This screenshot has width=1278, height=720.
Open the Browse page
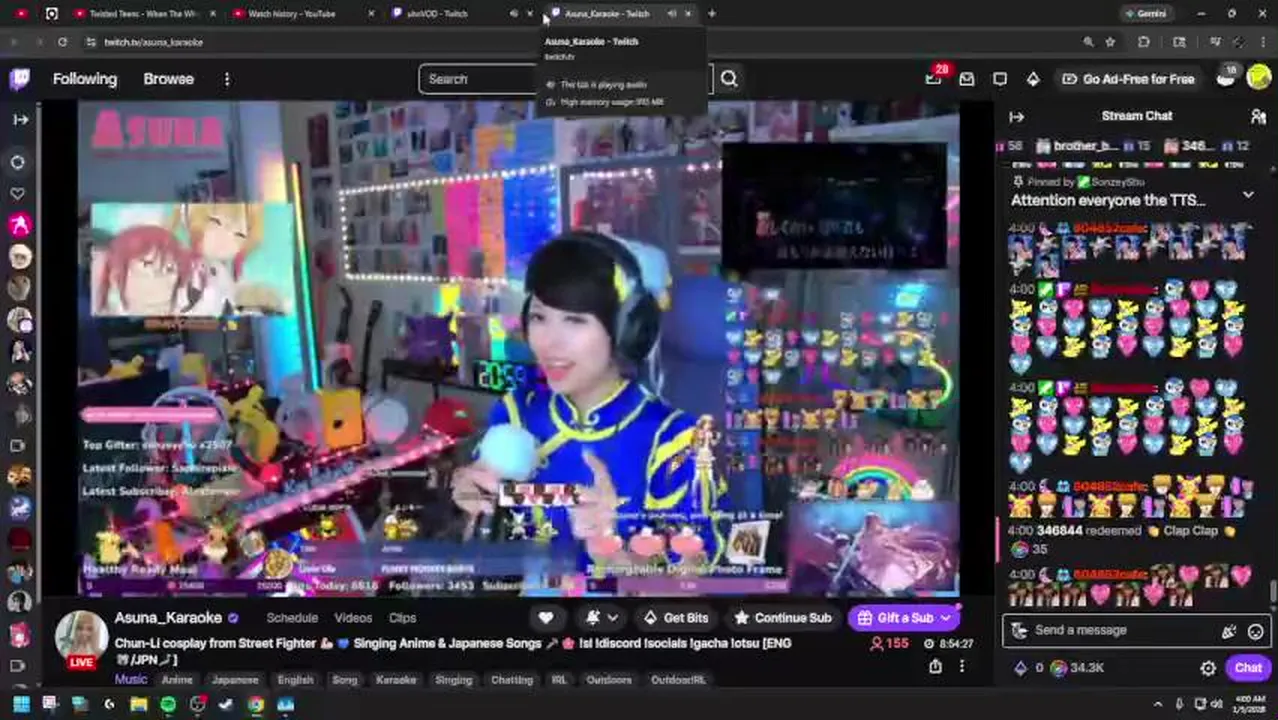[x=168, y=79]
